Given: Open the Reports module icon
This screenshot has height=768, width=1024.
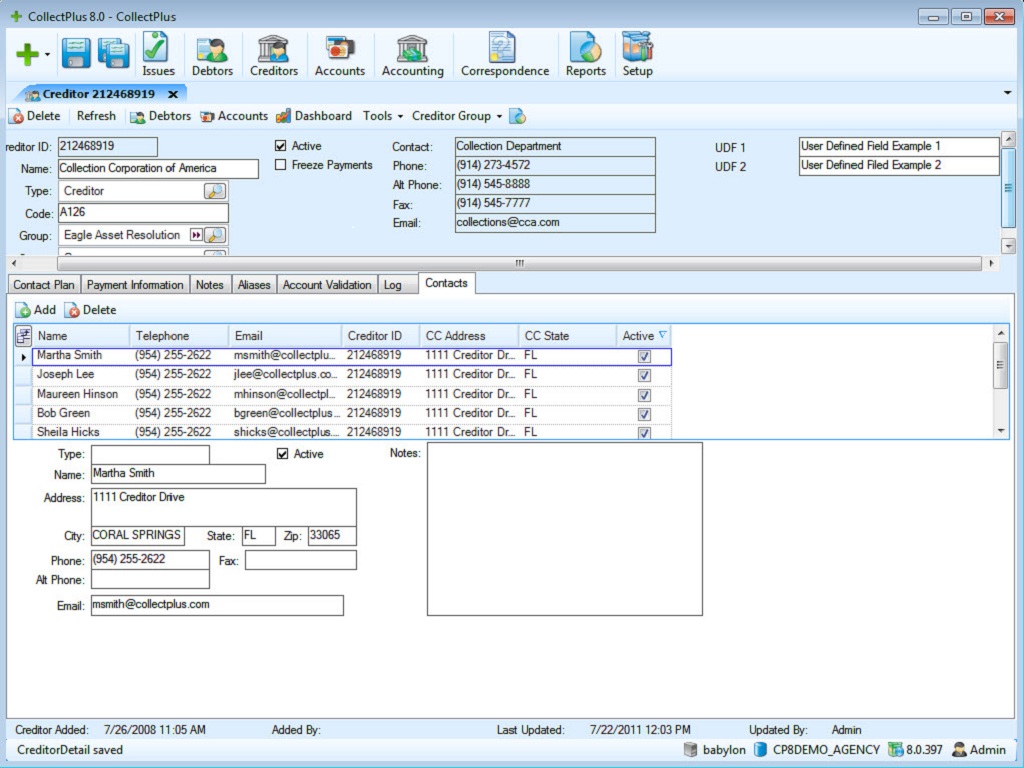Looking at the screenshot, I should point(585,55).
